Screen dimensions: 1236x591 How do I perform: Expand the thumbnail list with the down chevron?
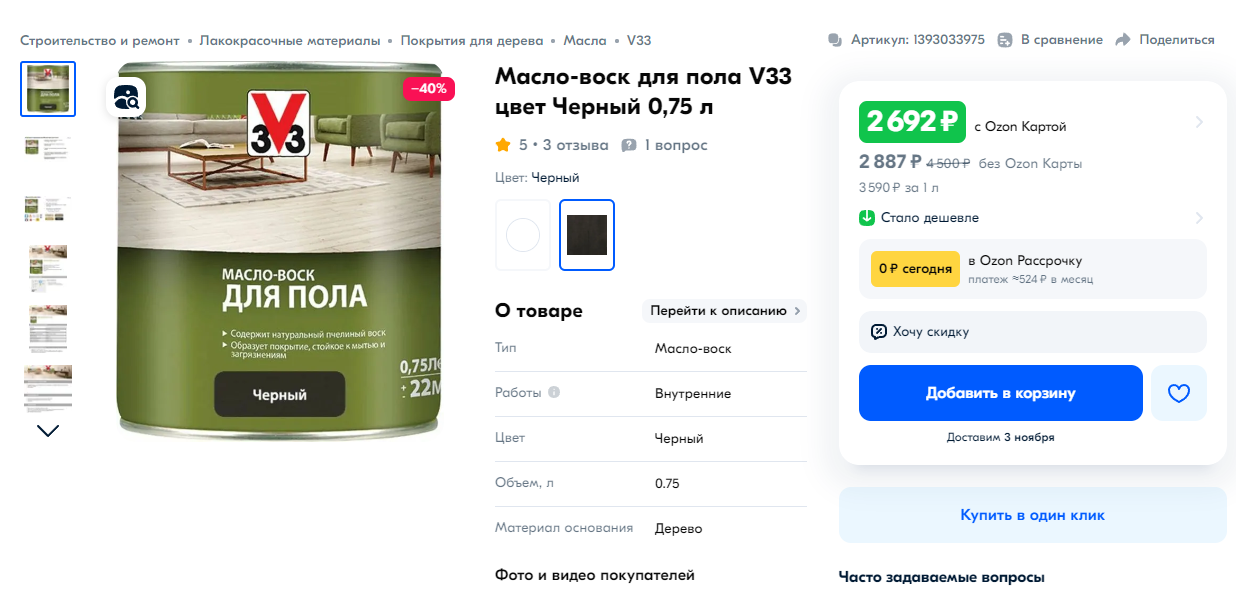coord(48,431)
